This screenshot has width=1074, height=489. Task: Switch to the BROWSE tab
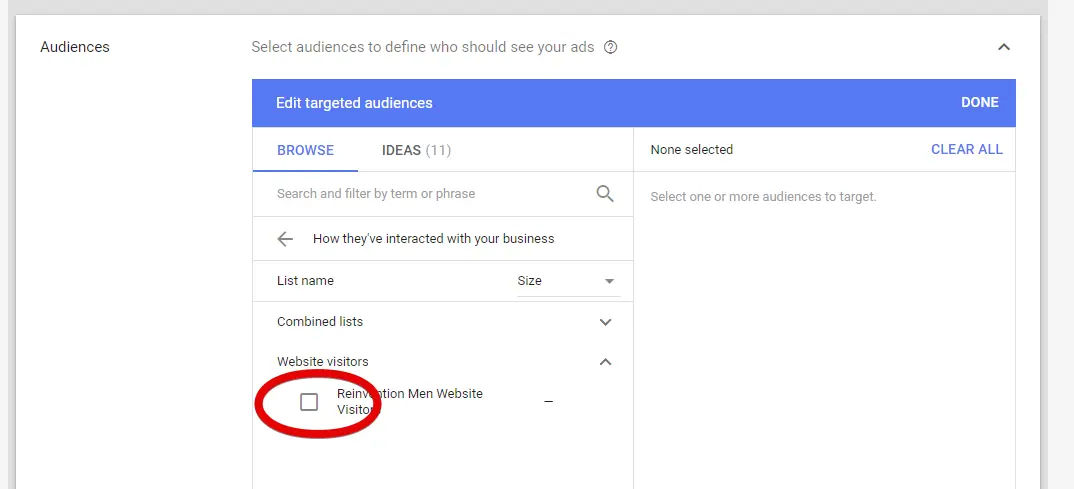point(305,150)
